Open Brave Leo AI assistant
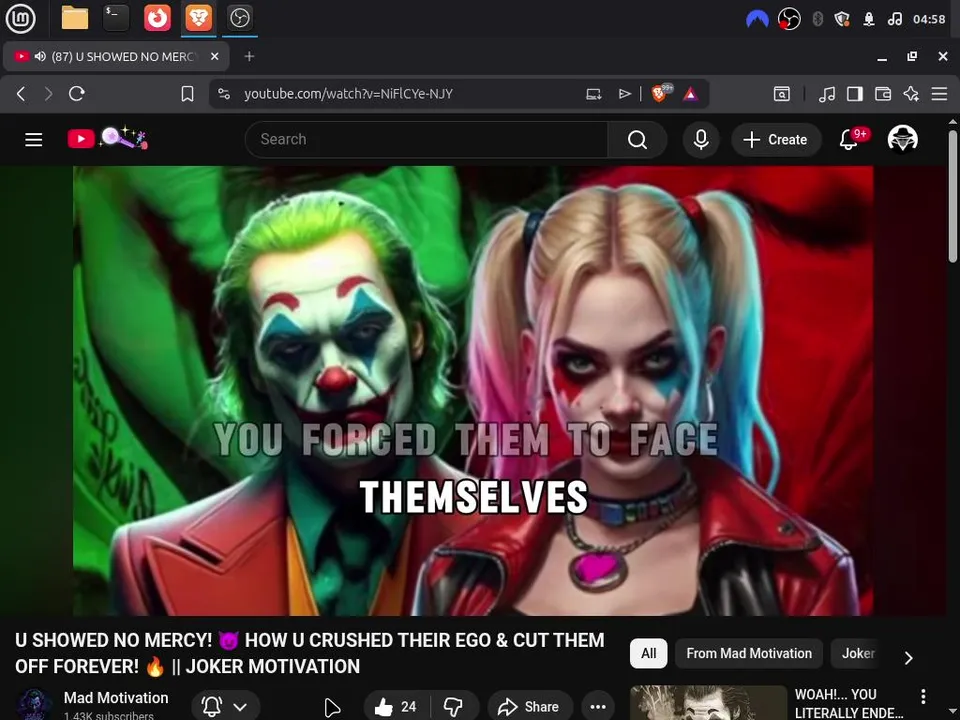This screenshot has width=960, height=720. tap(911, 94)
